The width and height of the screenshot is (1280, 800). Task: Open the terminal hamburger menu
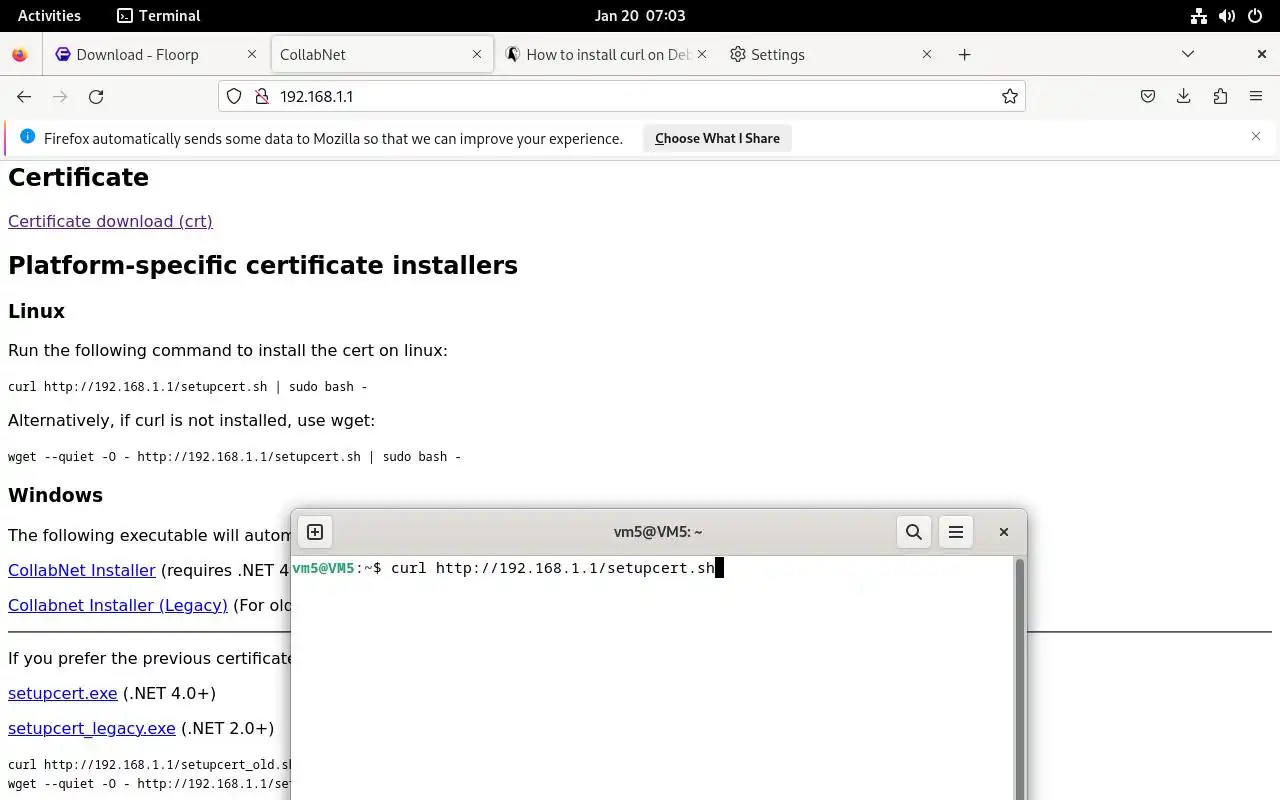956,532
